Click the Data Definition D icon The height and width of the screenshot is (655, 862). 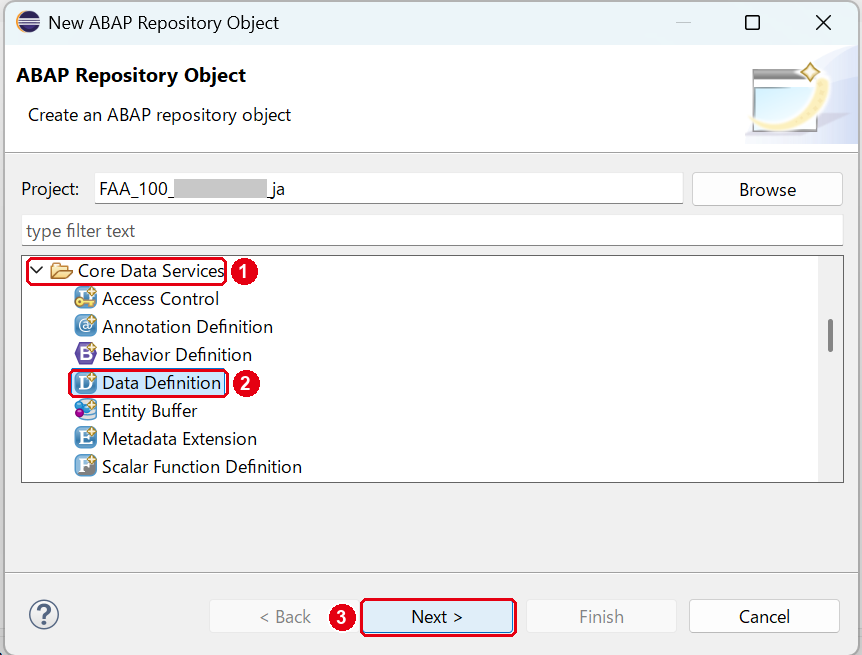coord(85,382)
